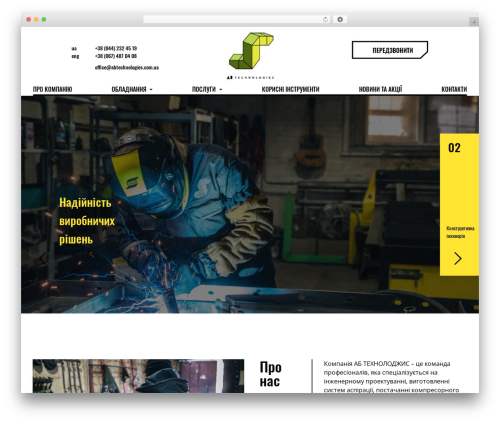Click the ПЕРЕДЗВОНИТИ callback button
Image resolution: width=500 pixels, height=423 pixels.
[390, 50]
